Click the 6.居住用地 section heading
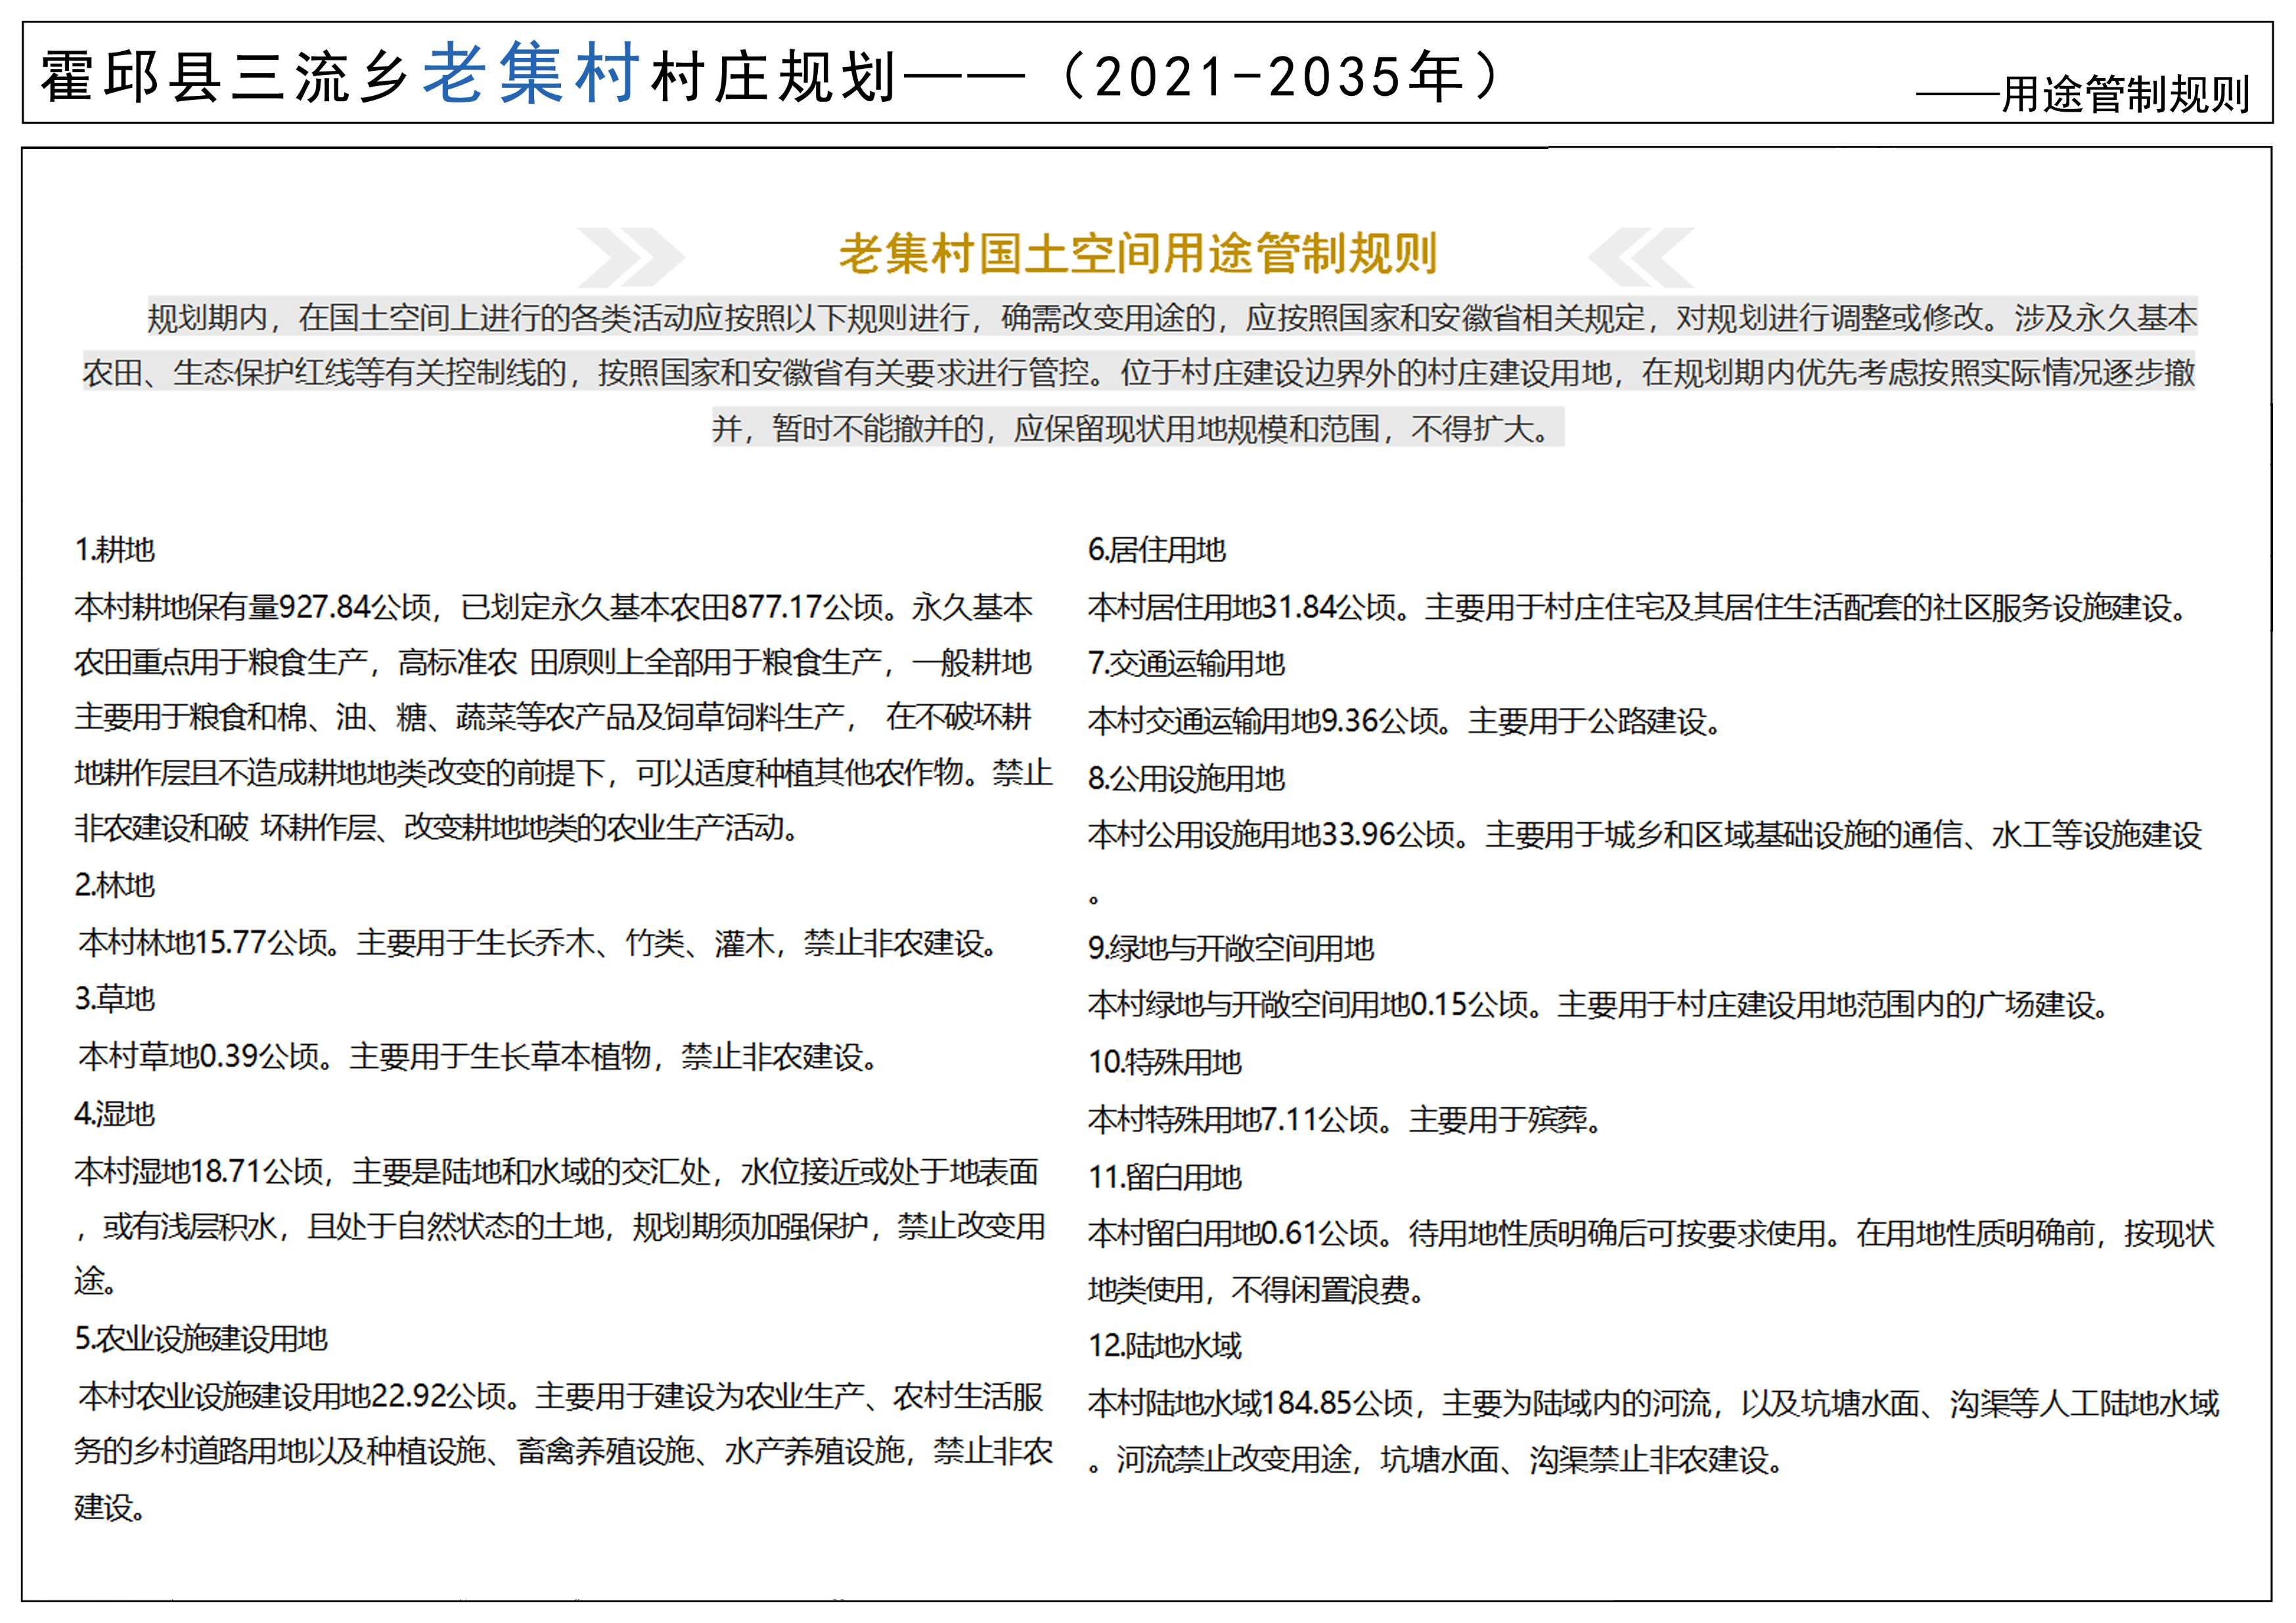This screenshot has height=1623, width=2296. click(x=1157, y=550)
